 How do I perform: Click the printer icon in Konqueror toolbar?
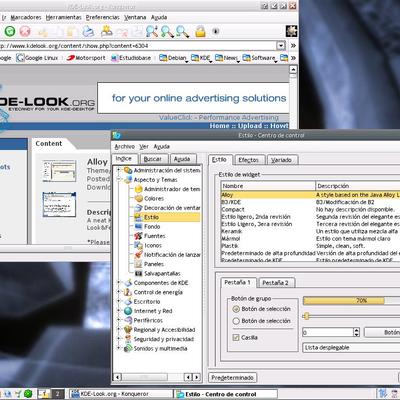pyautogui.click(x=89, y=31)
